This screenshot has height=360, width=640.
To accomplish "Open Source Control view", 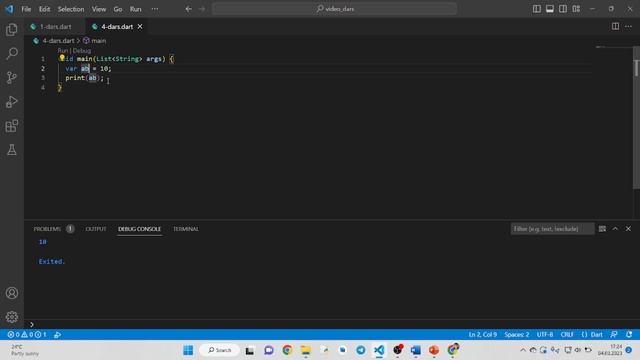I will tap(12, 77).
